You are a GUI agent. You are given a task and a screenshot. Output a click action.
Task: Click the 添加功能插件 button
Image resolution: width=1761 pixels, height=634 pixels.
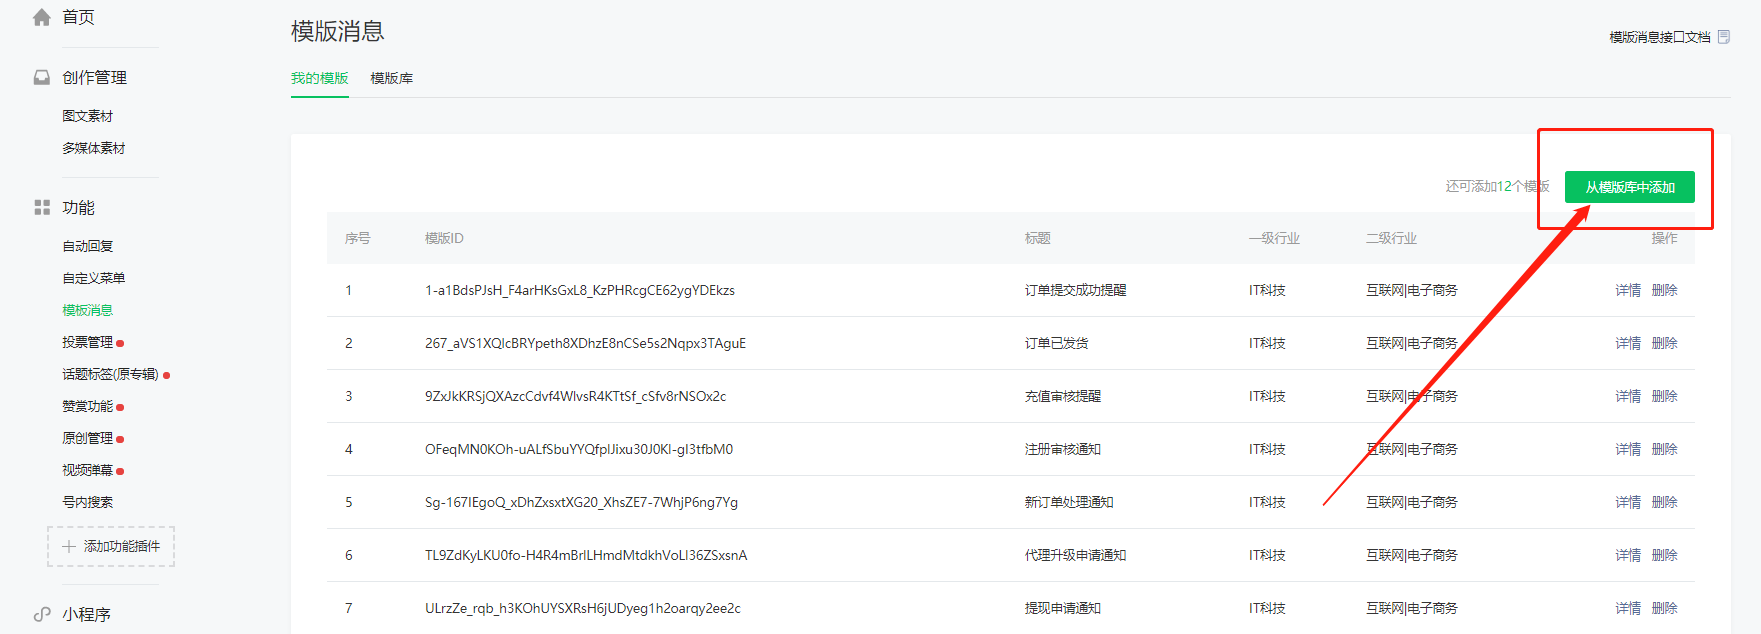click(111, 546)
